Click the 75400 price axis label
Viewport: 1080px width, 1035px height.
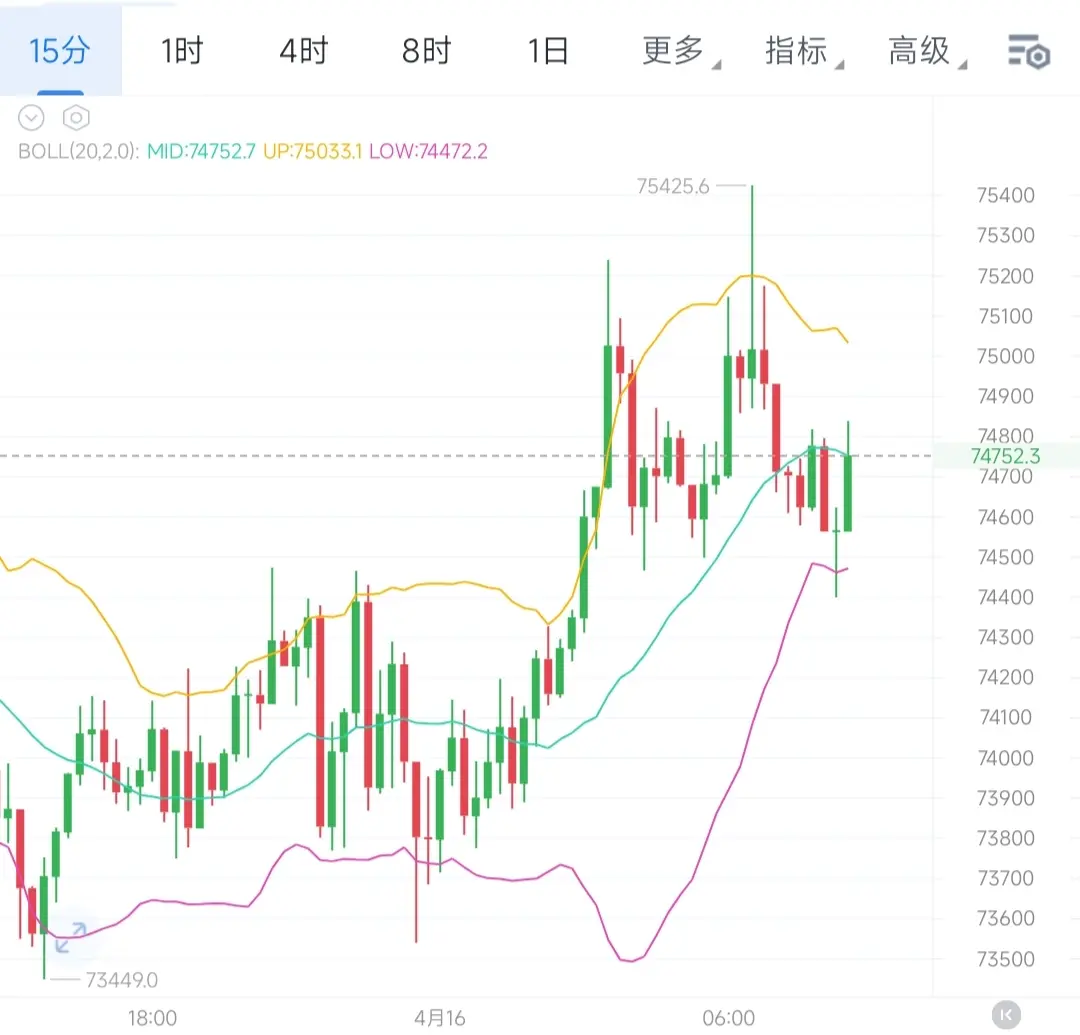point(1006,195)
